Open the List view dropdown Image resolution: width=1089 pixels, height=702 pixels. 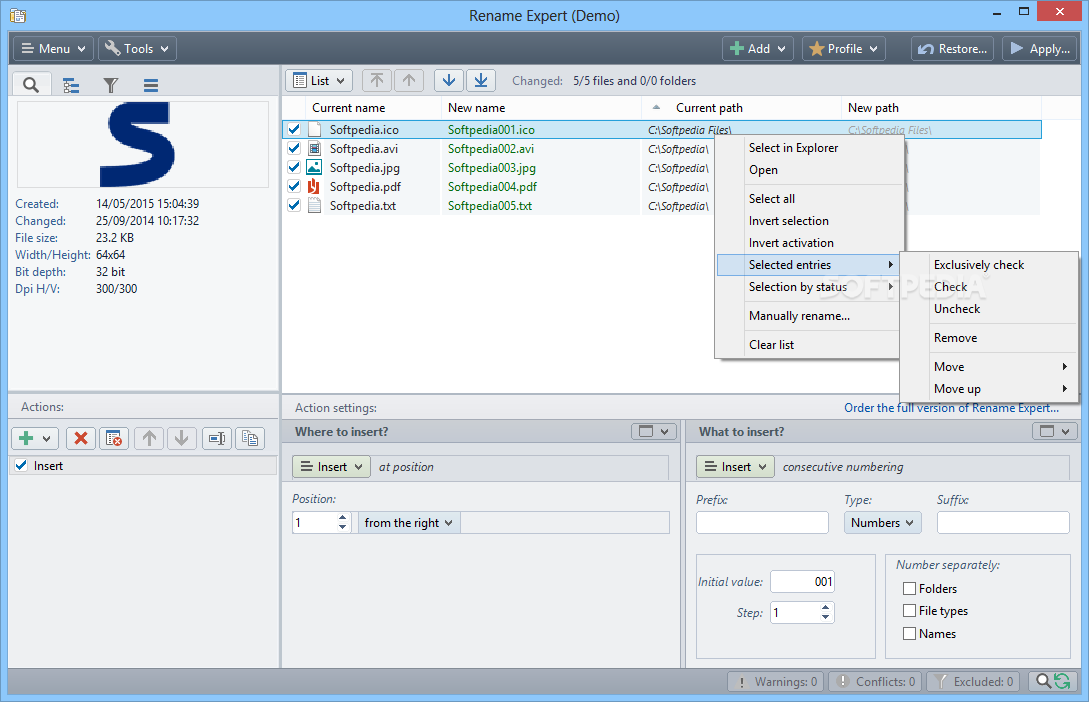(x=319, y=81)
